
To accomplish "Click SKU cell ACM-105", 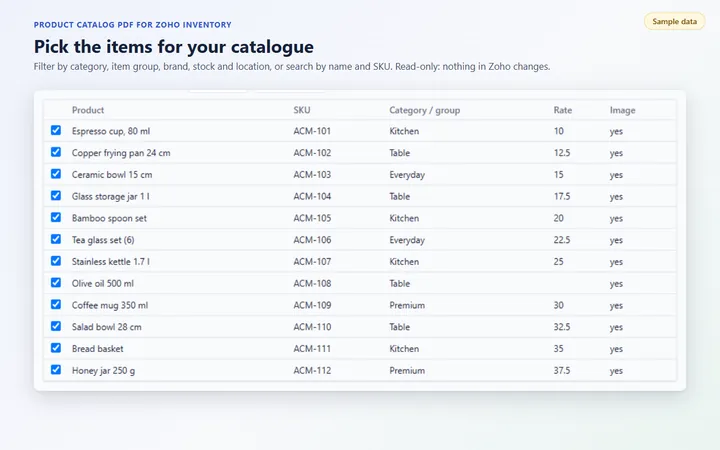I will (312, 219).
